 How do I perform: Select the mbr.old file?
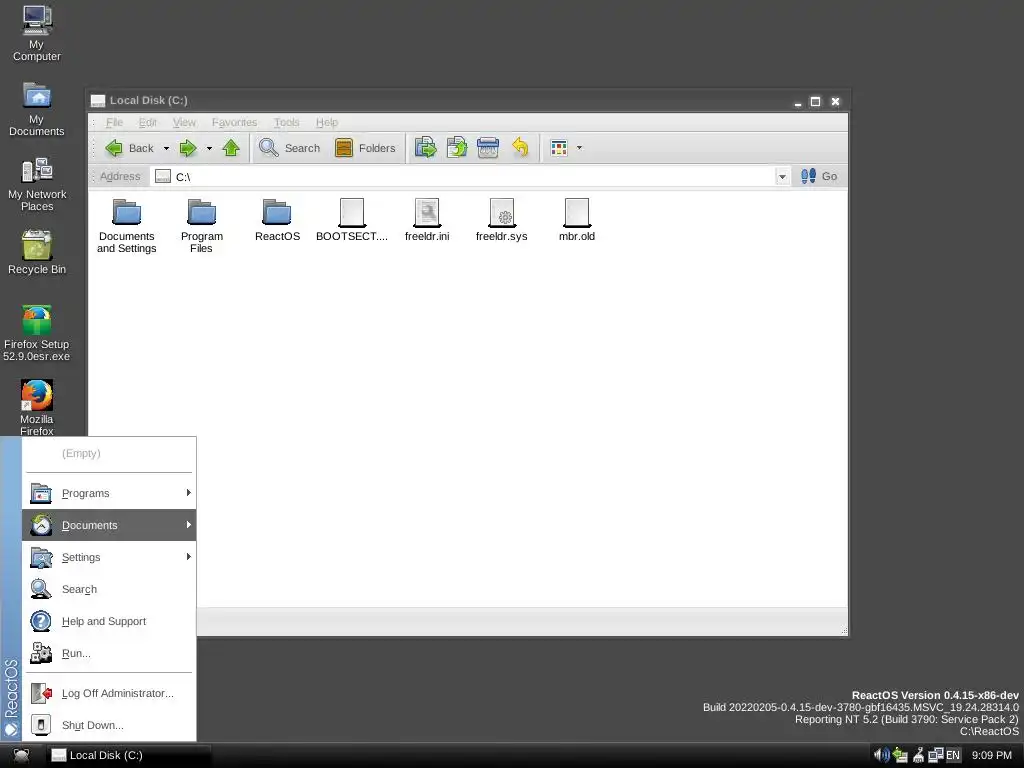point(577,221)
